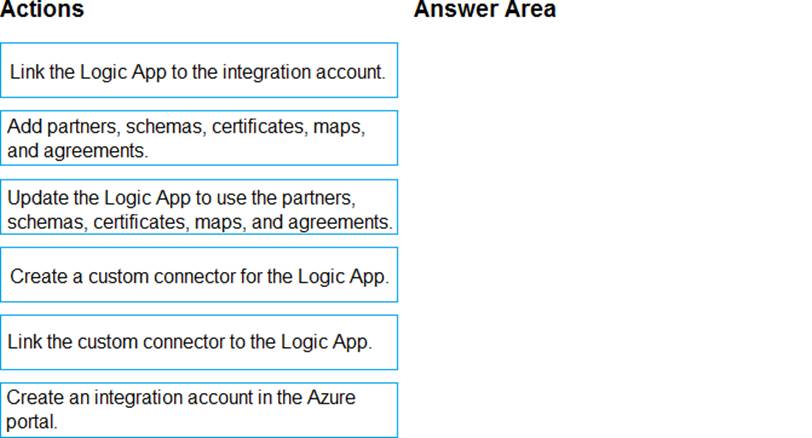Click the "Actions" heading
Screen dimensions: 812x438
(42, 10)
